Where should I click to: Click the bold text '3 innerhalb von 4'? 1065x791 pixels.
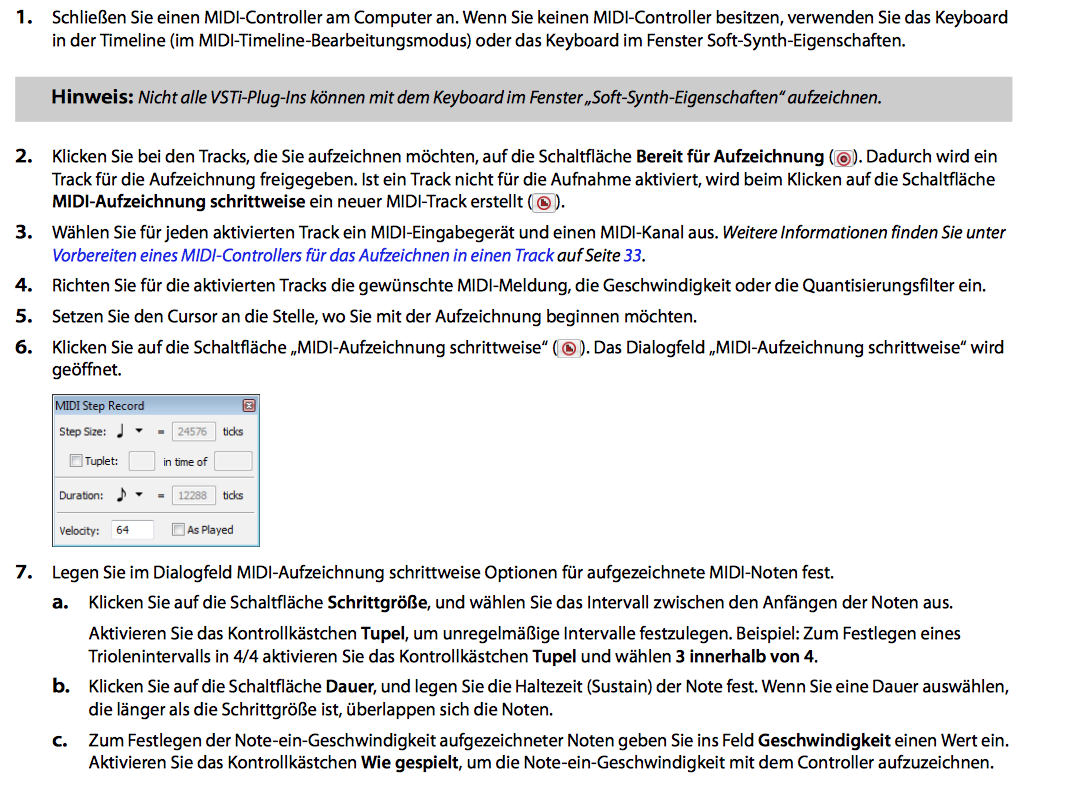[745, 657]
